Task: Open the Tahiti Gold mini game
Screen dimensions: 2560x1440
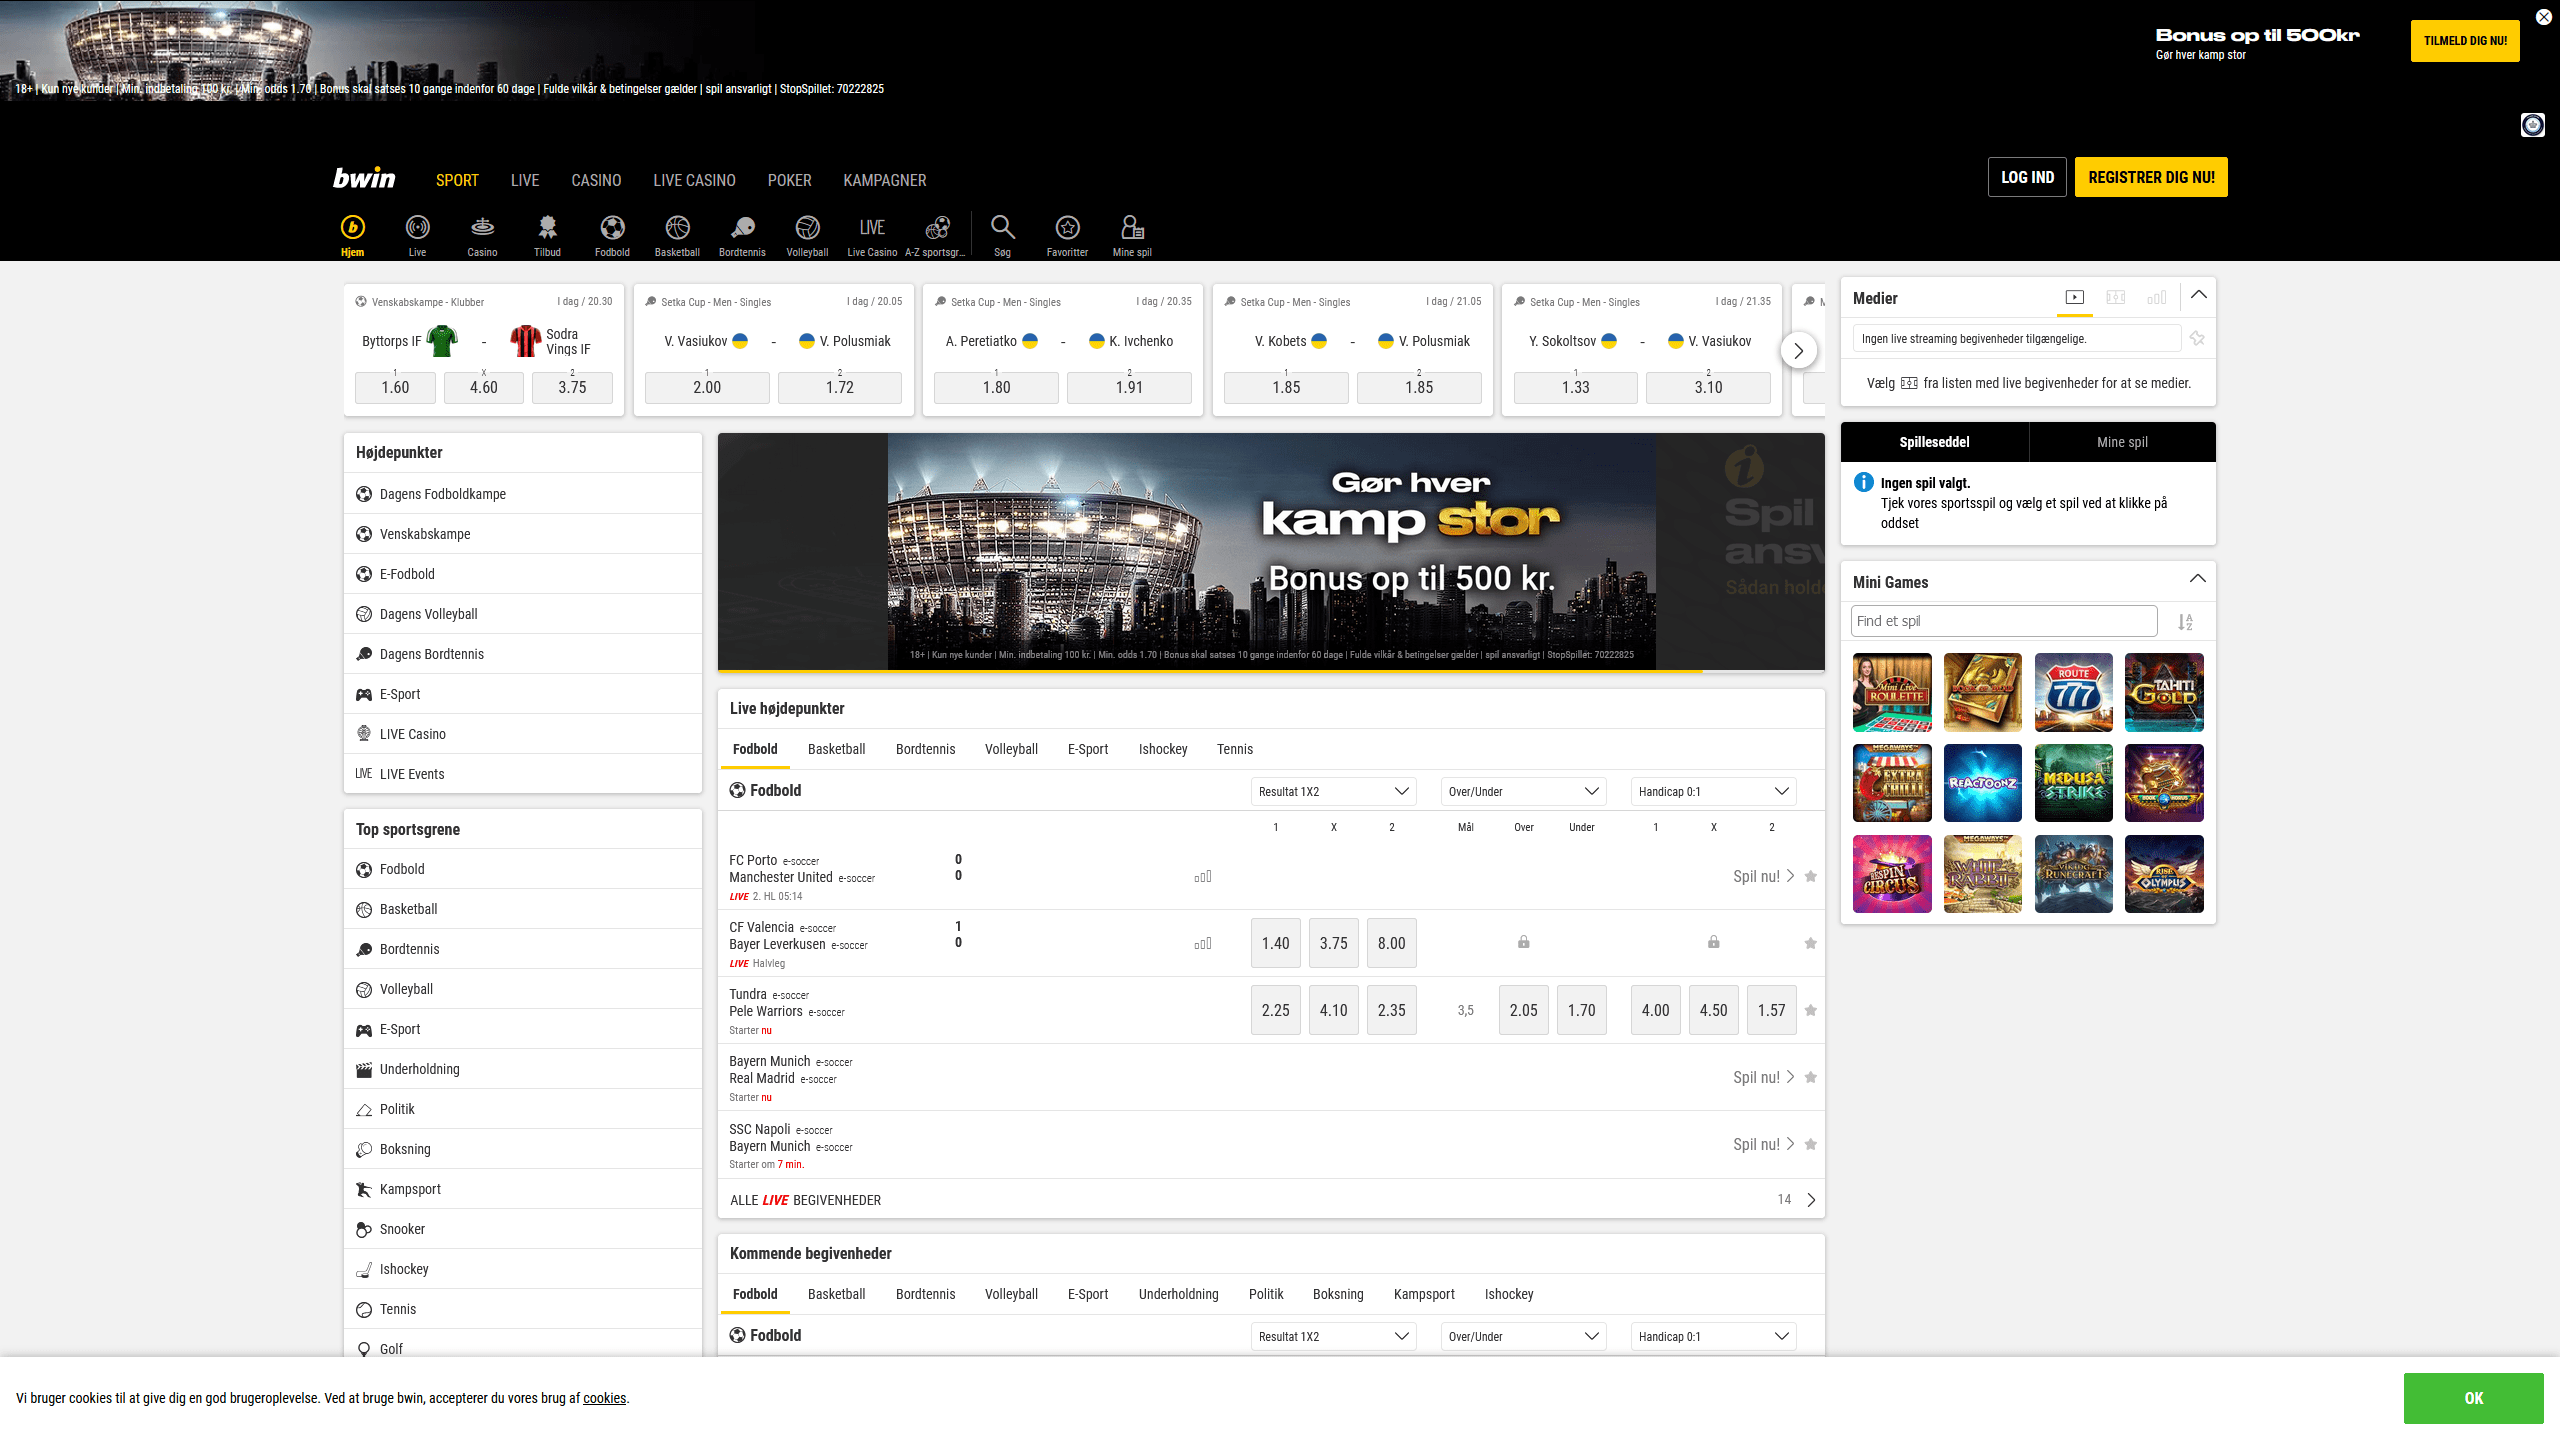Action: pyautogui.click(x=2164, y=692)
